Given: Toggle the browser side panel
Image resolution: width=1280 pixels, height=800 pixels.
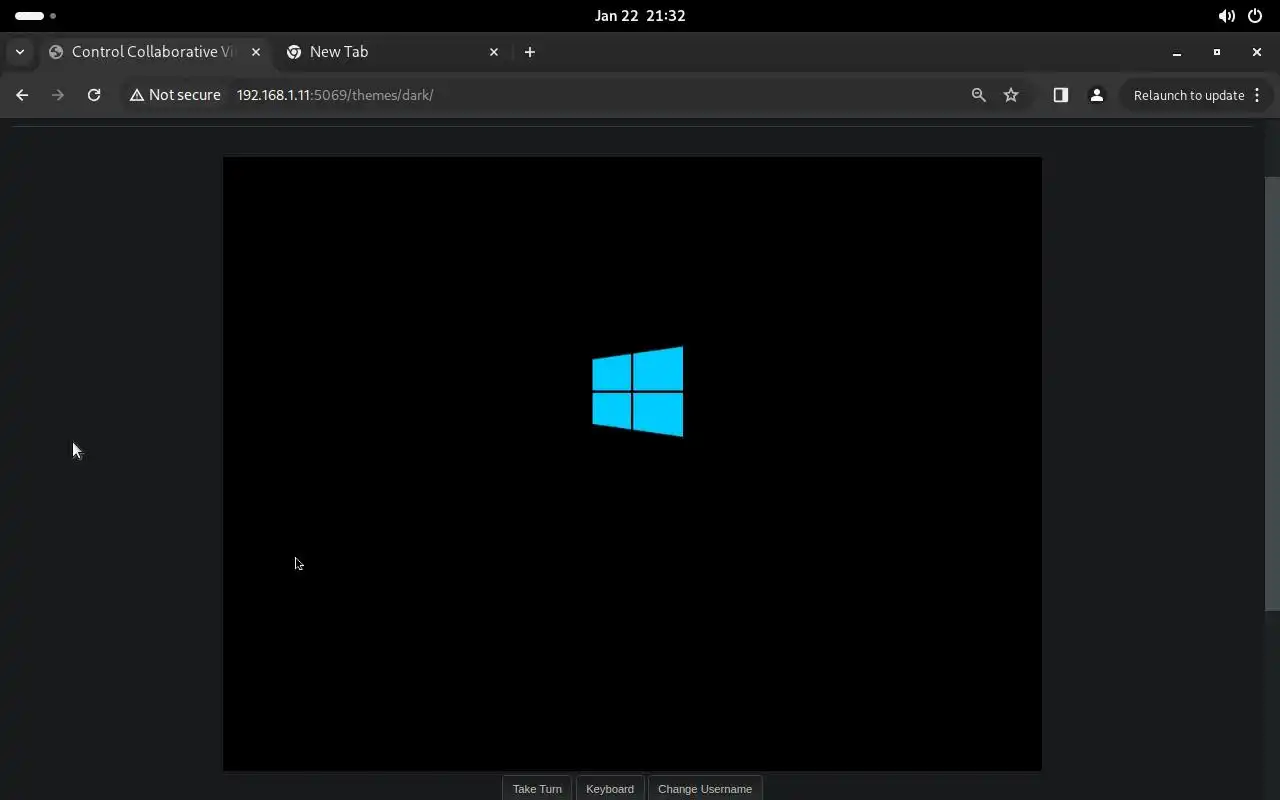Looking at the screenshot, I should click(1060, 95).
